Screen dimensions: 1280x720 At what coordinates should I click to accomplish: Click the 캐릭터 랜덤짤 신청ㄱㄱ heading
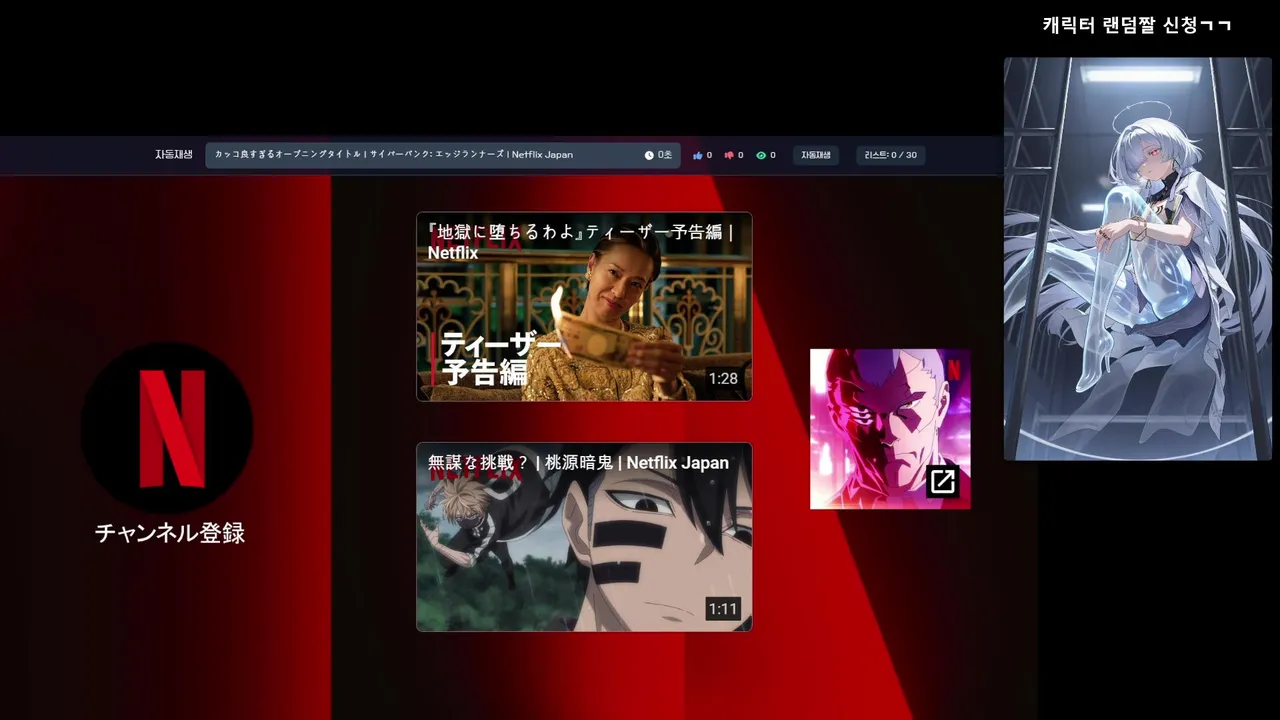pyautogui.click(x=1137, y=25)
